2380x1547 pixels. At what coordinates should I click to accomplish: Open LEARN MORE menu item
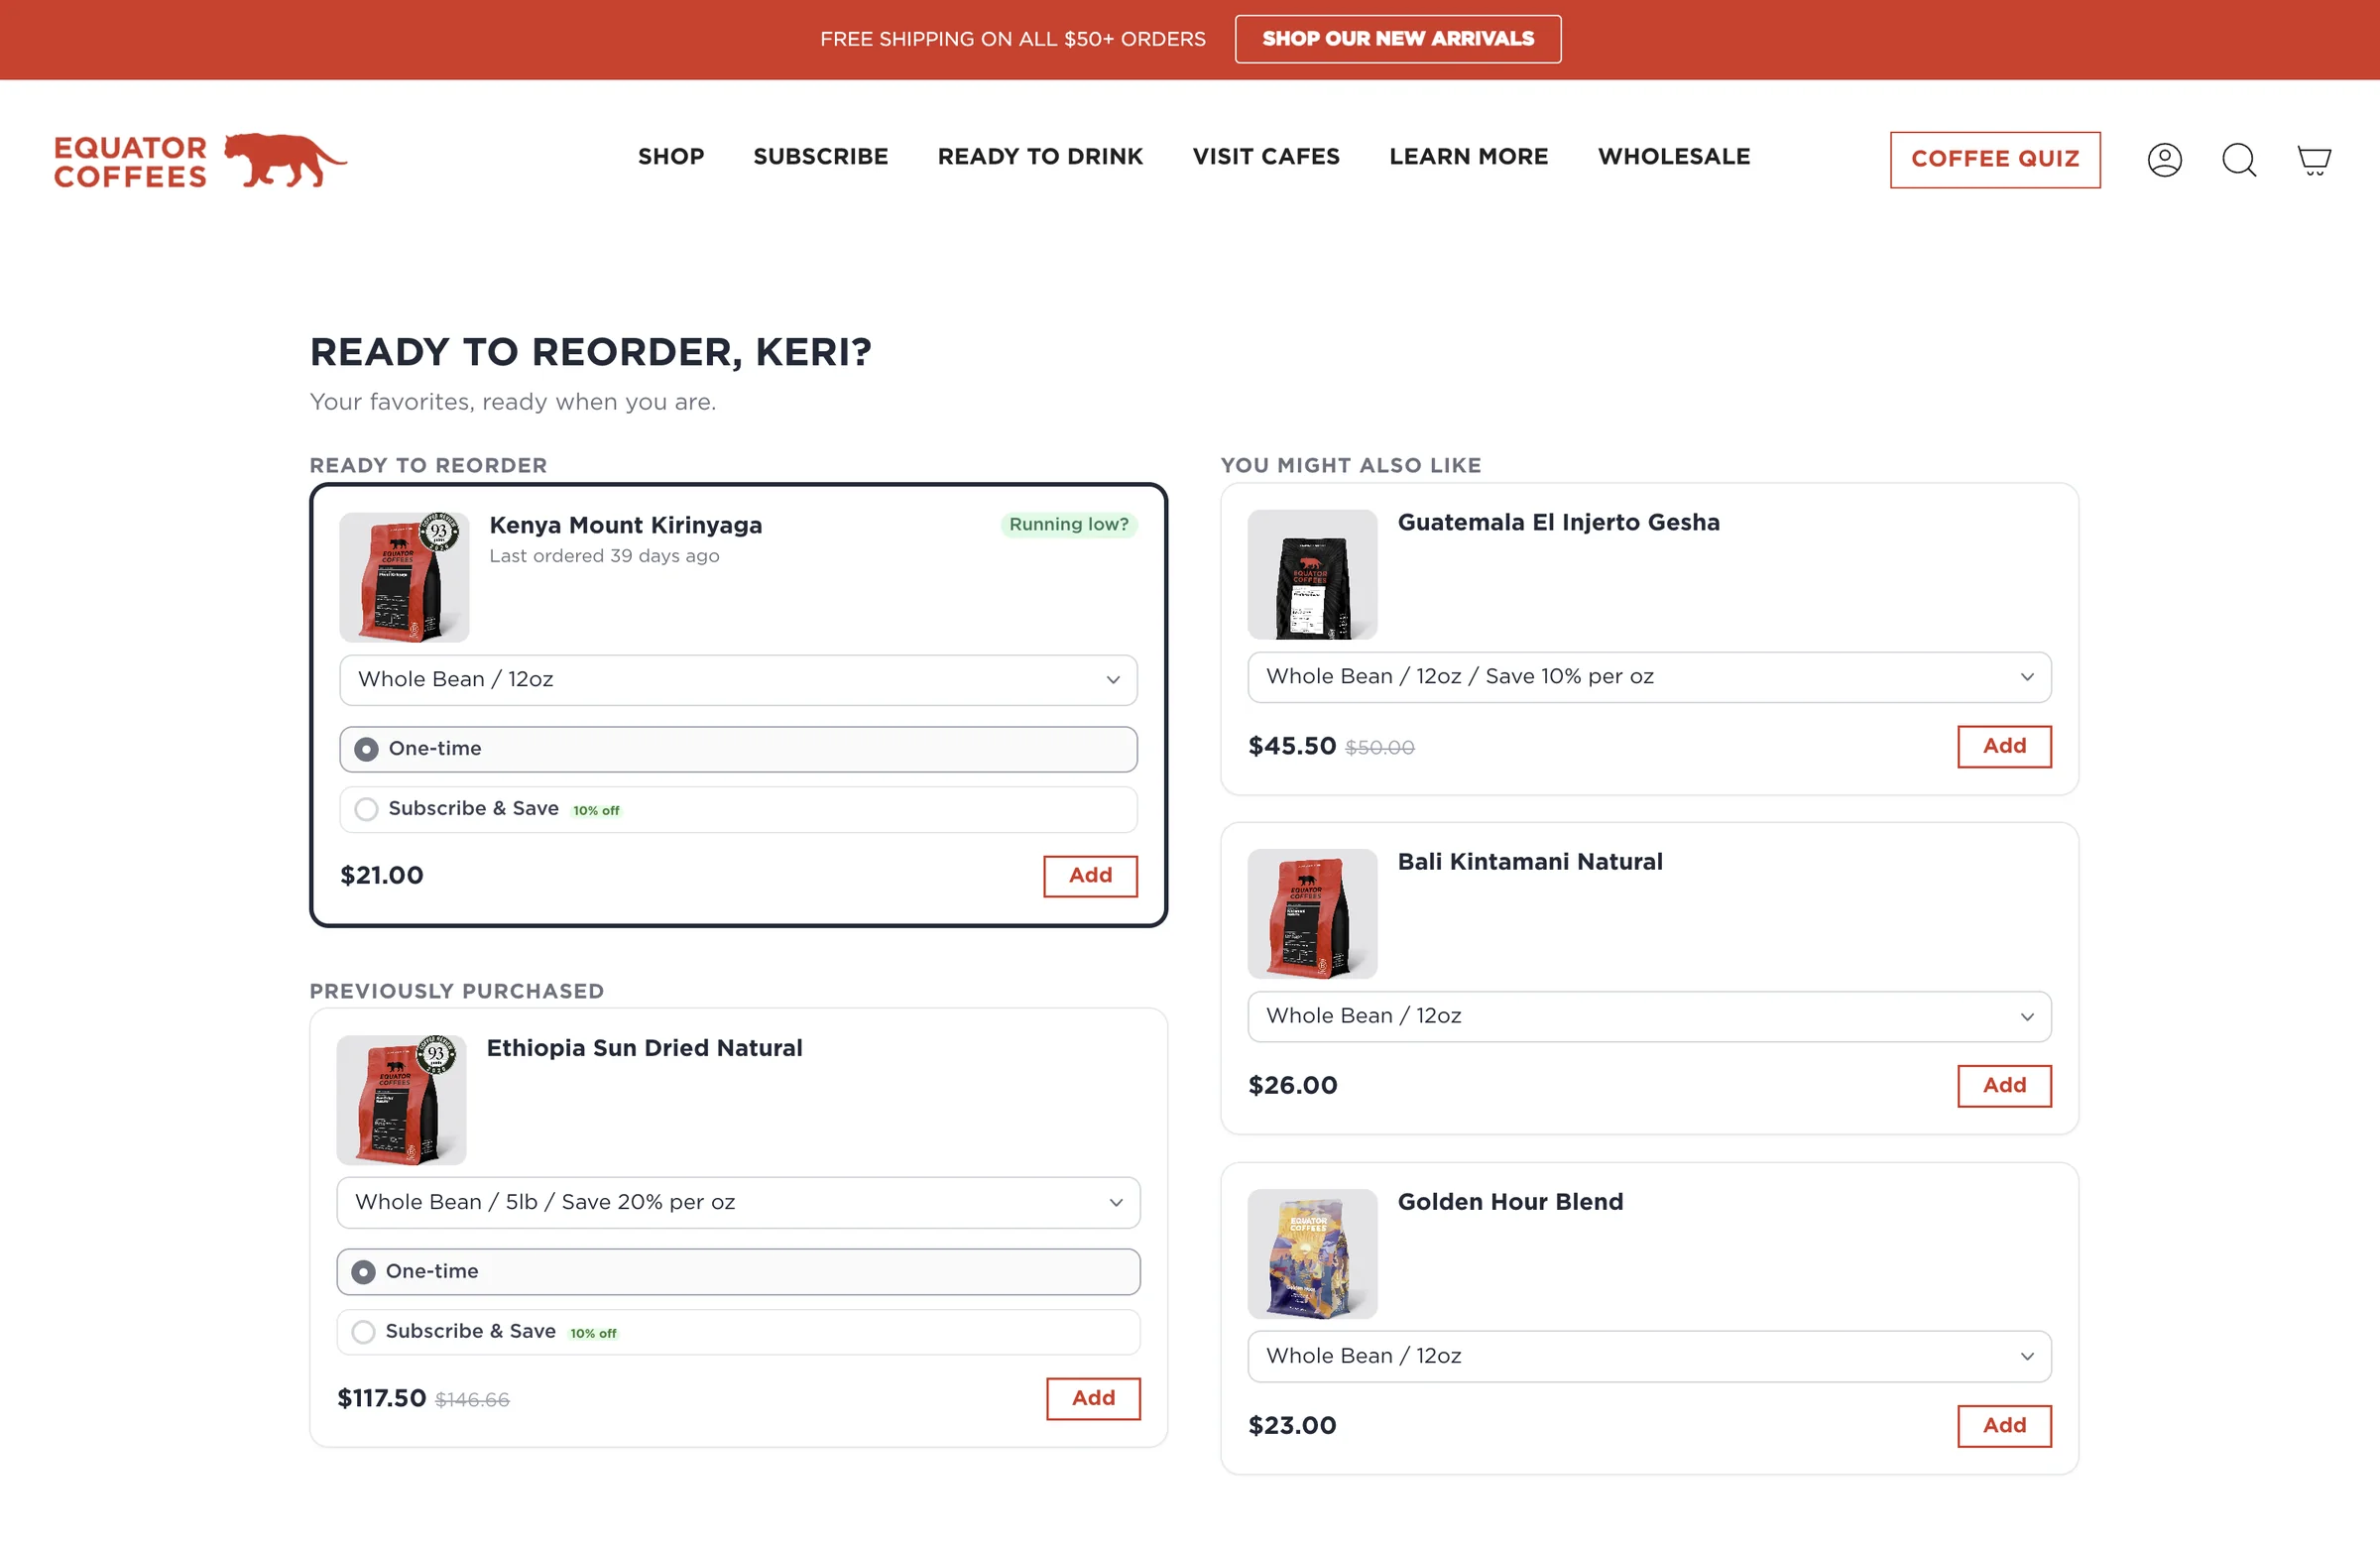pos(1468,157)
